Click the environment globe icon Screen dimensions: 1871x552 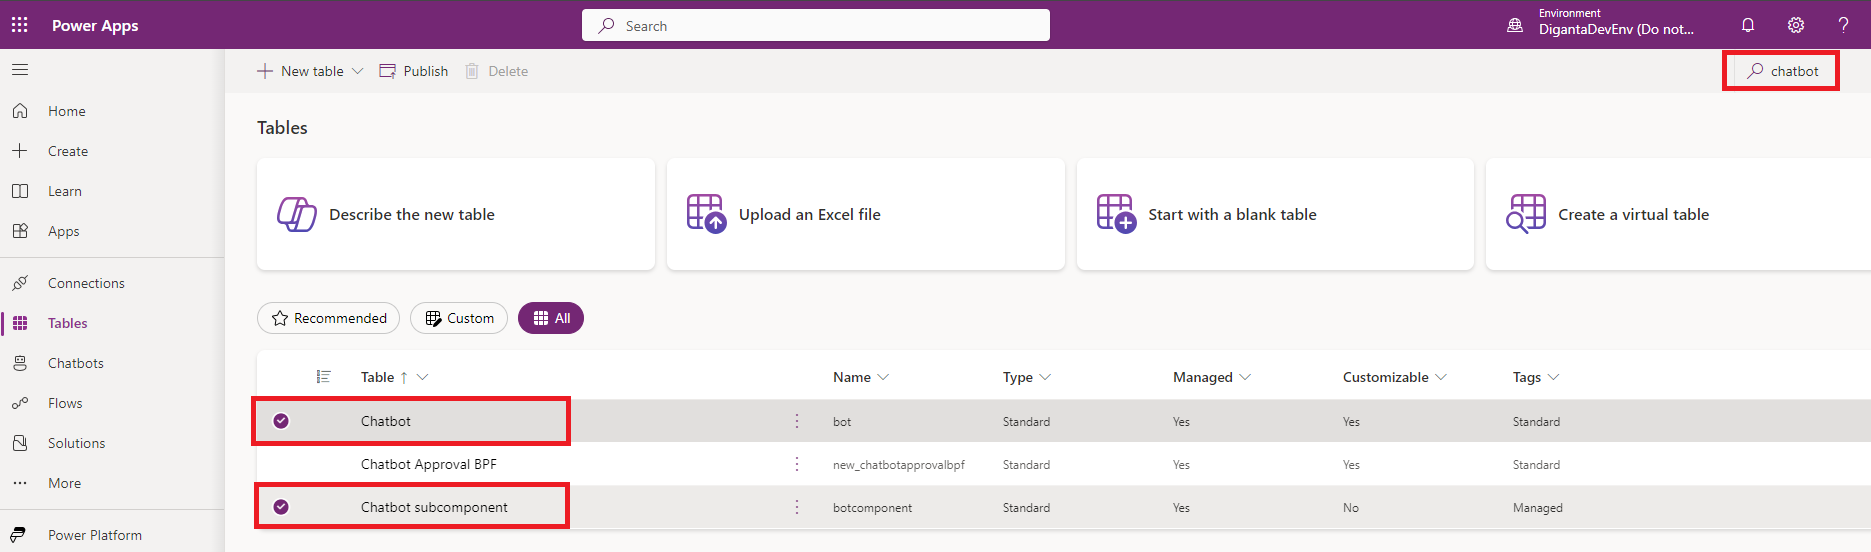(1515, 25)
